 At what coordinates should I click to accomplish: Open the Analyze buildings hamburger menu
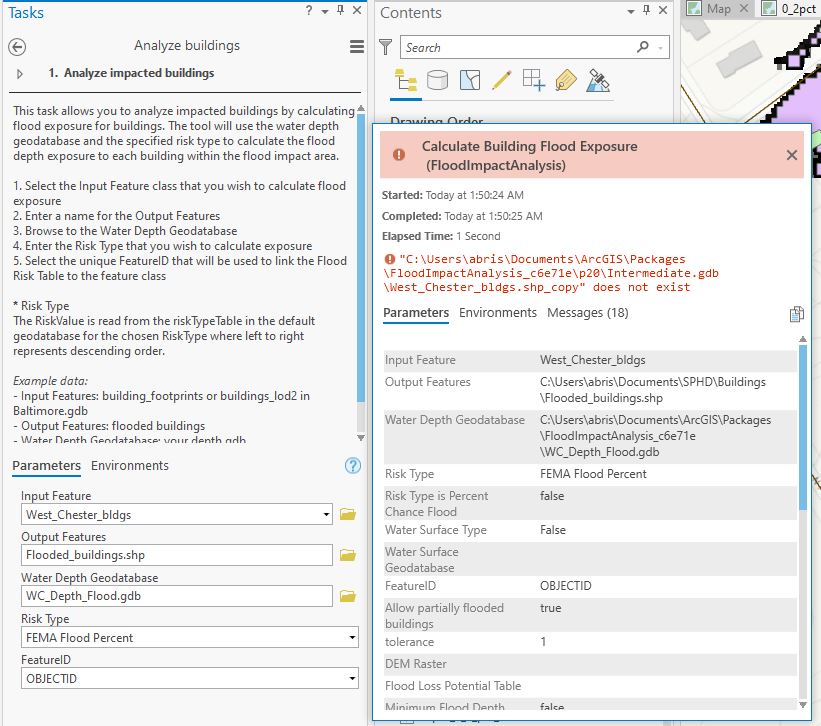[356, 44]
